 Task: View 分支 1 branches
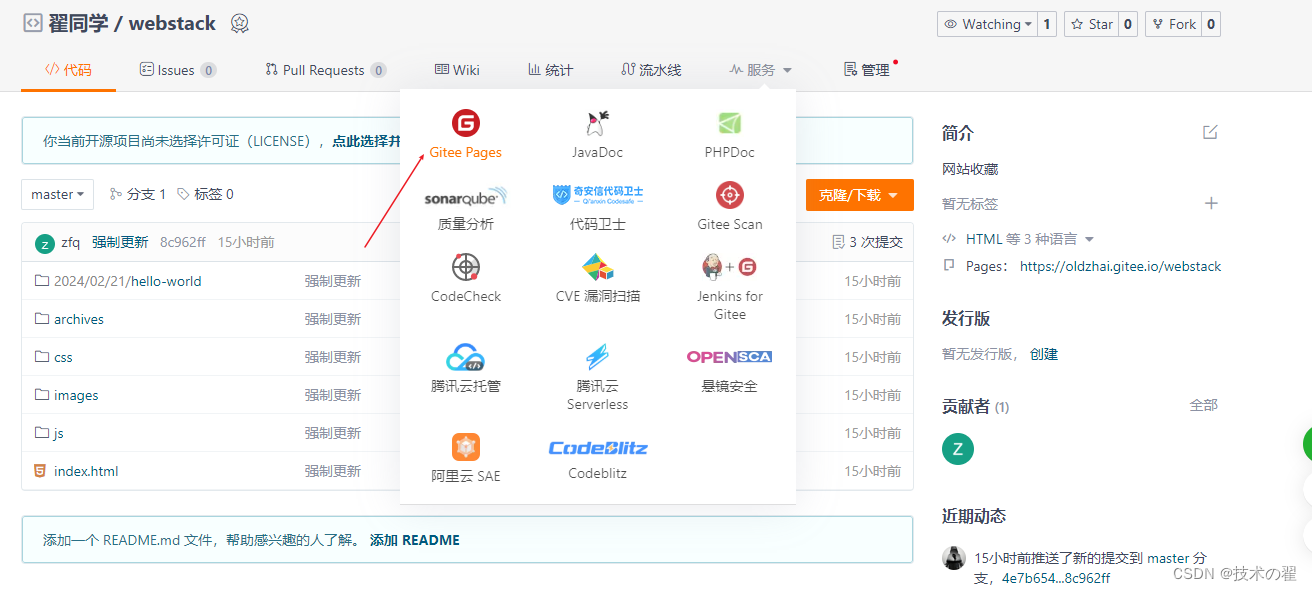tap(138, 194)
